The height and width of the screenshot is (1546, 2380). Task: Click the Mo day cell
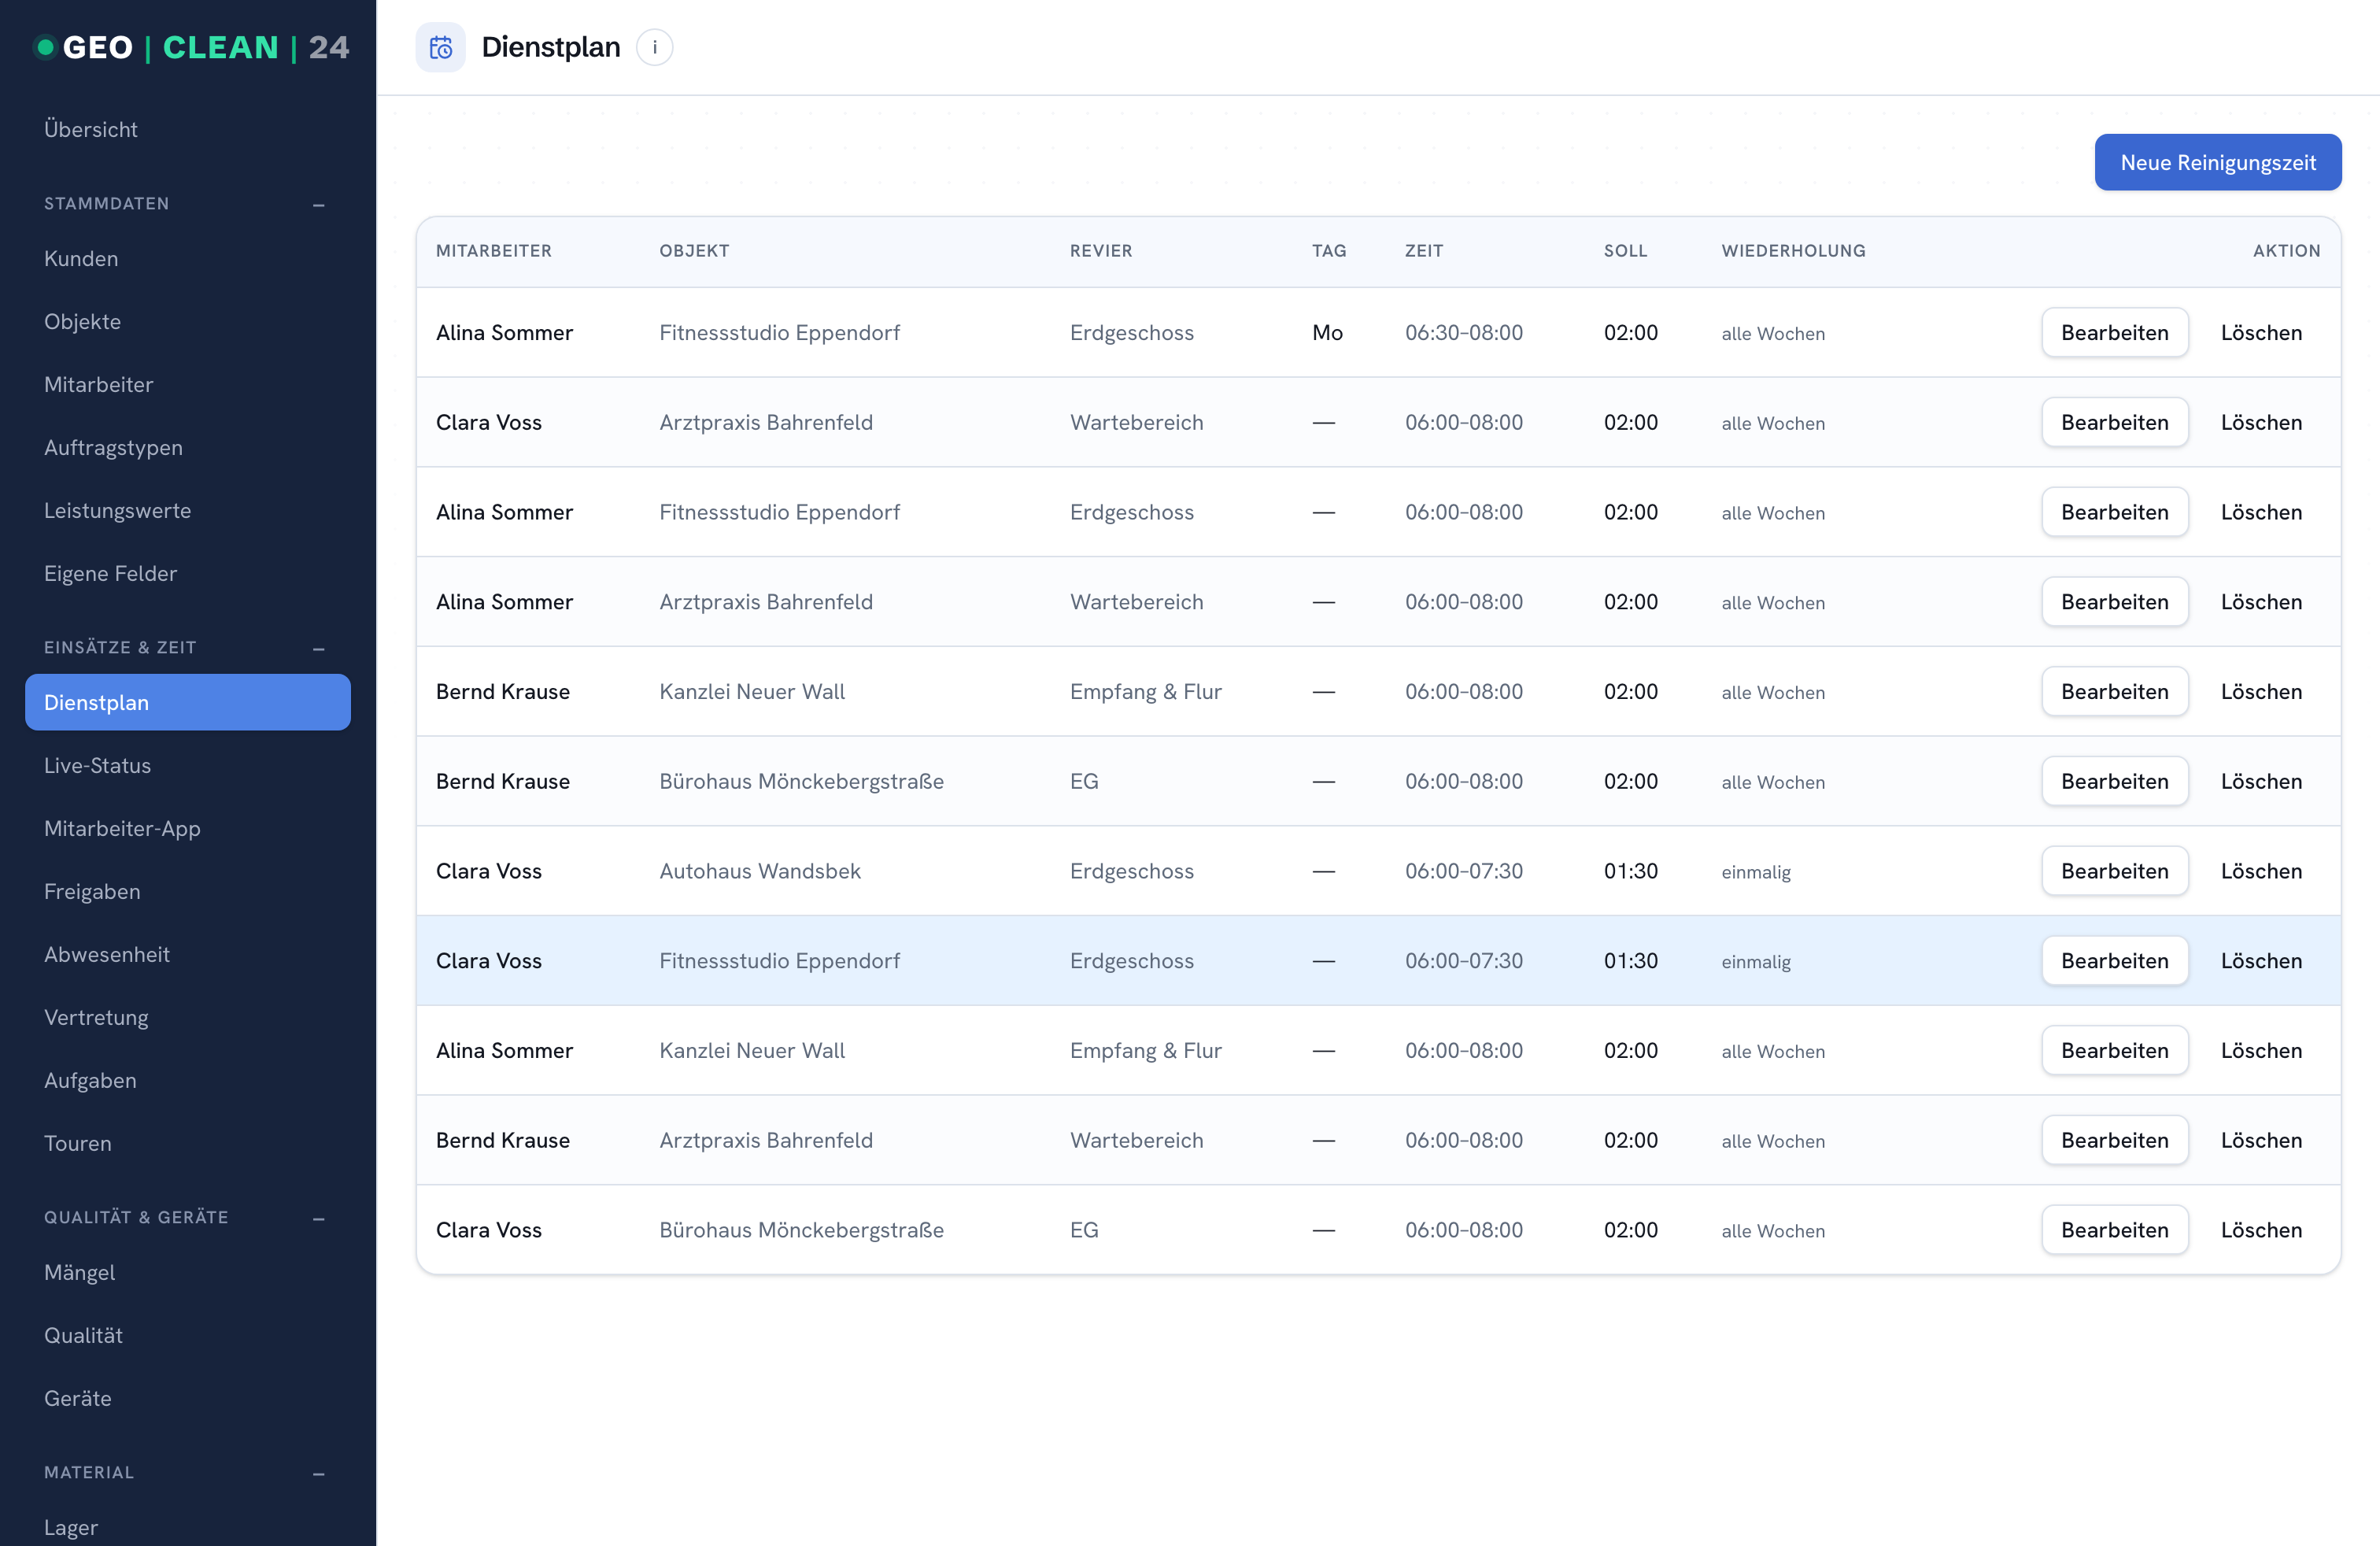pos(1327,332)
